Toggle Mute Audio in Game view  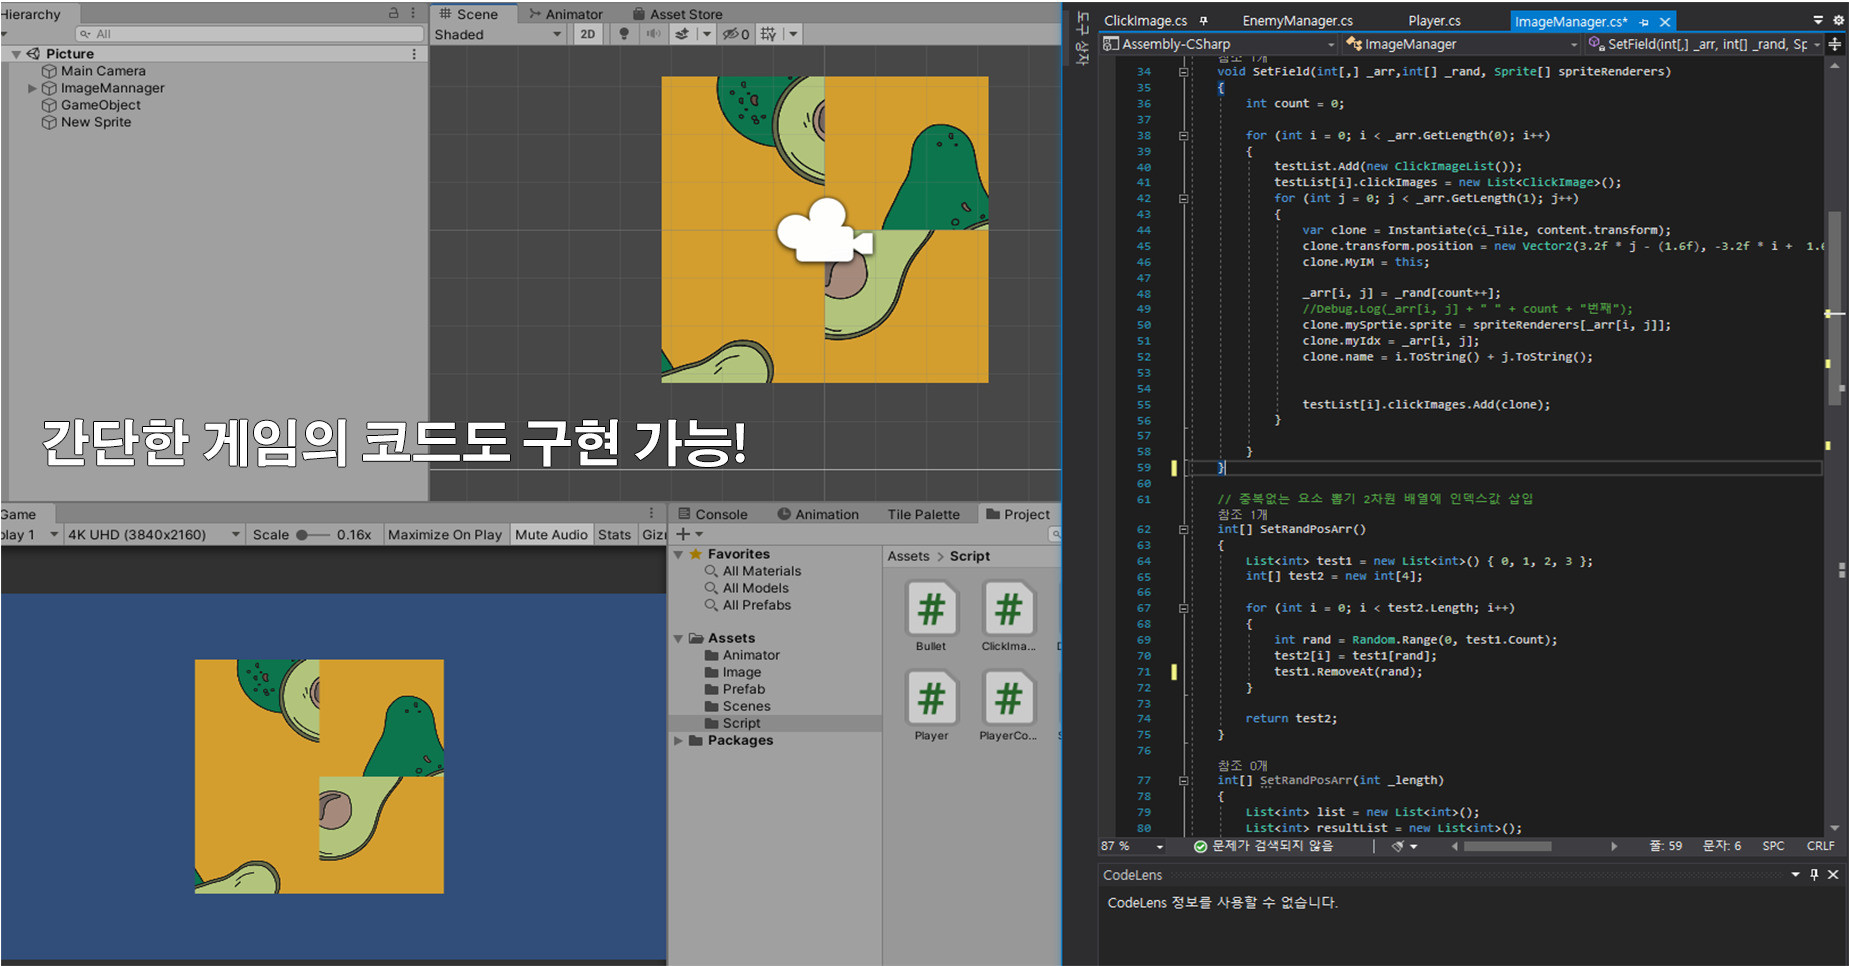pos(551,535)
